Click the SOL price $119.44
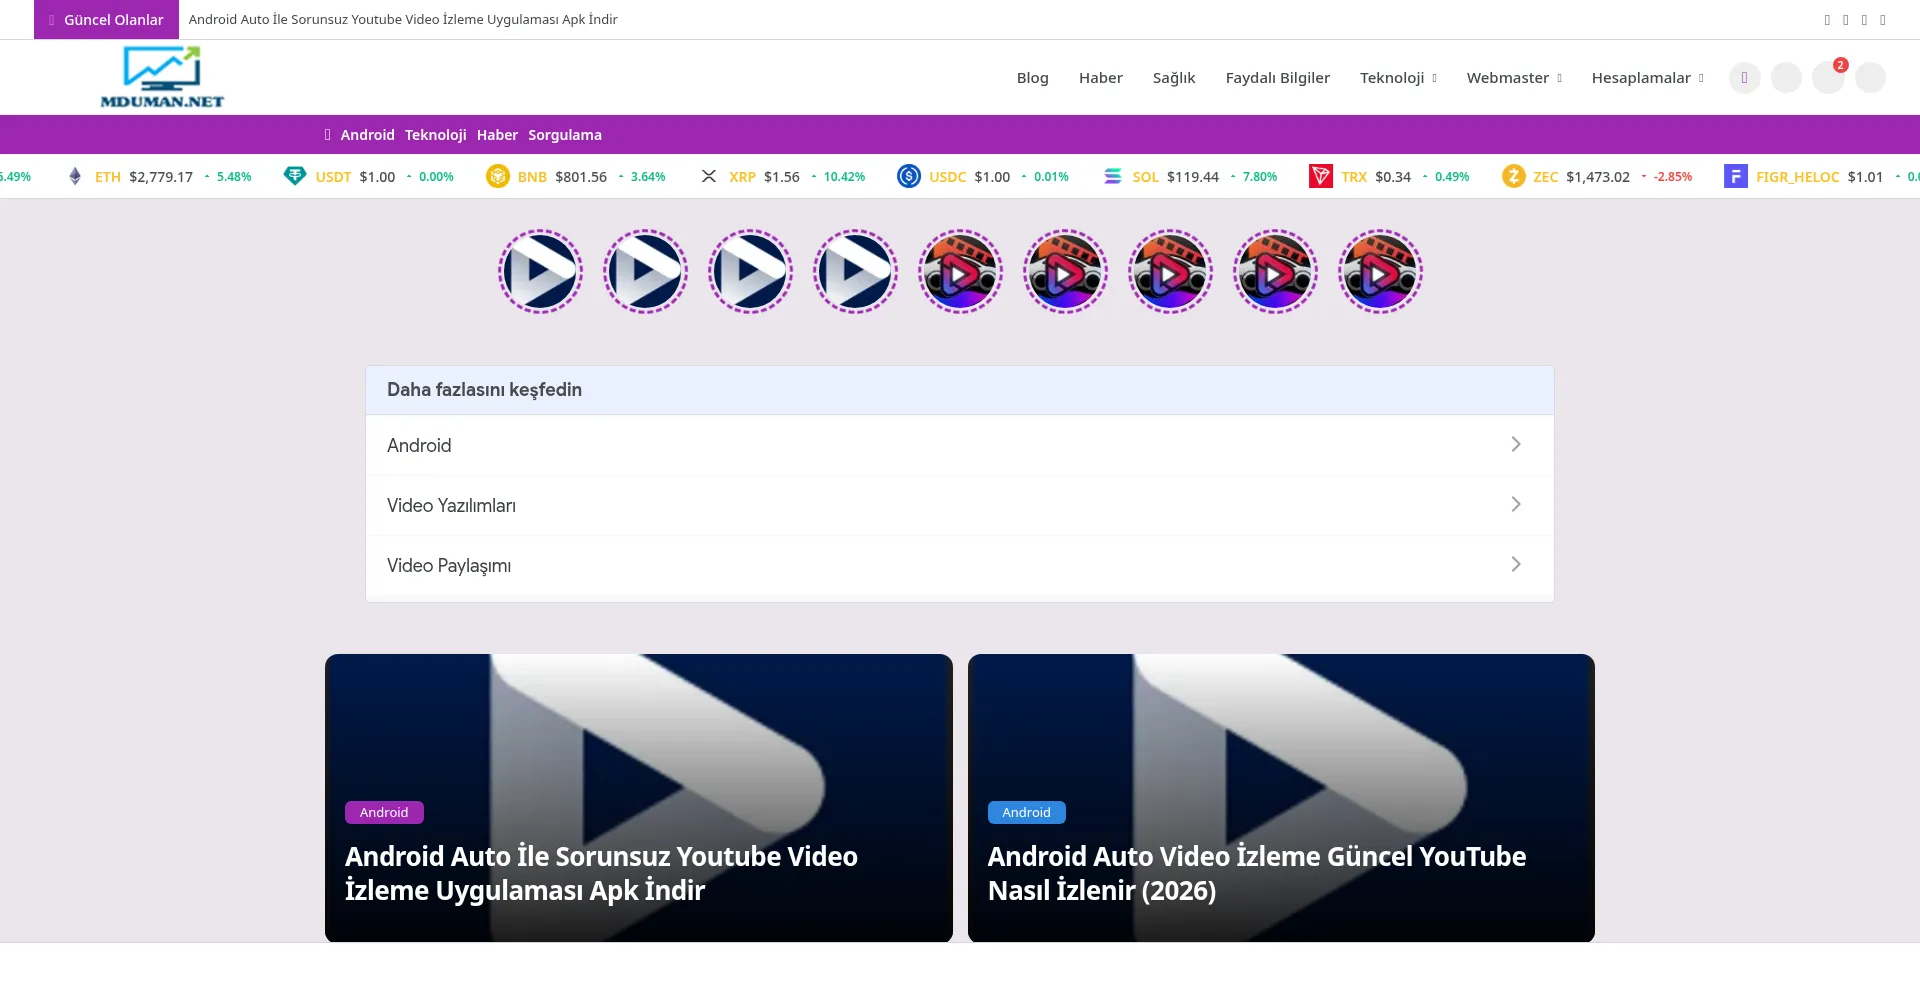1920x993 pixels. coord(1193,177)
